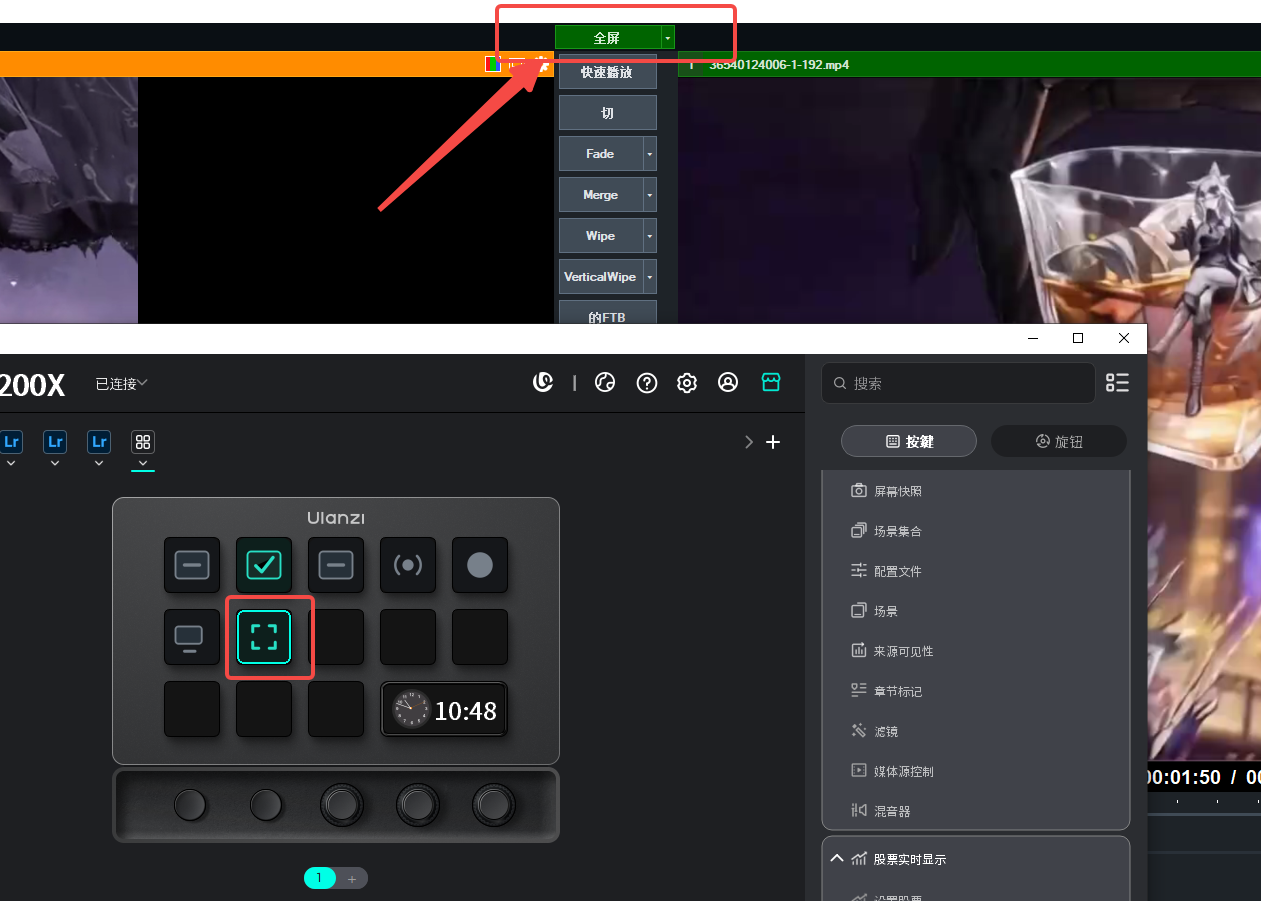Viewport: 1261px width, 901px height.
Task: Click the 切 cut button
Action: point(608,113)
